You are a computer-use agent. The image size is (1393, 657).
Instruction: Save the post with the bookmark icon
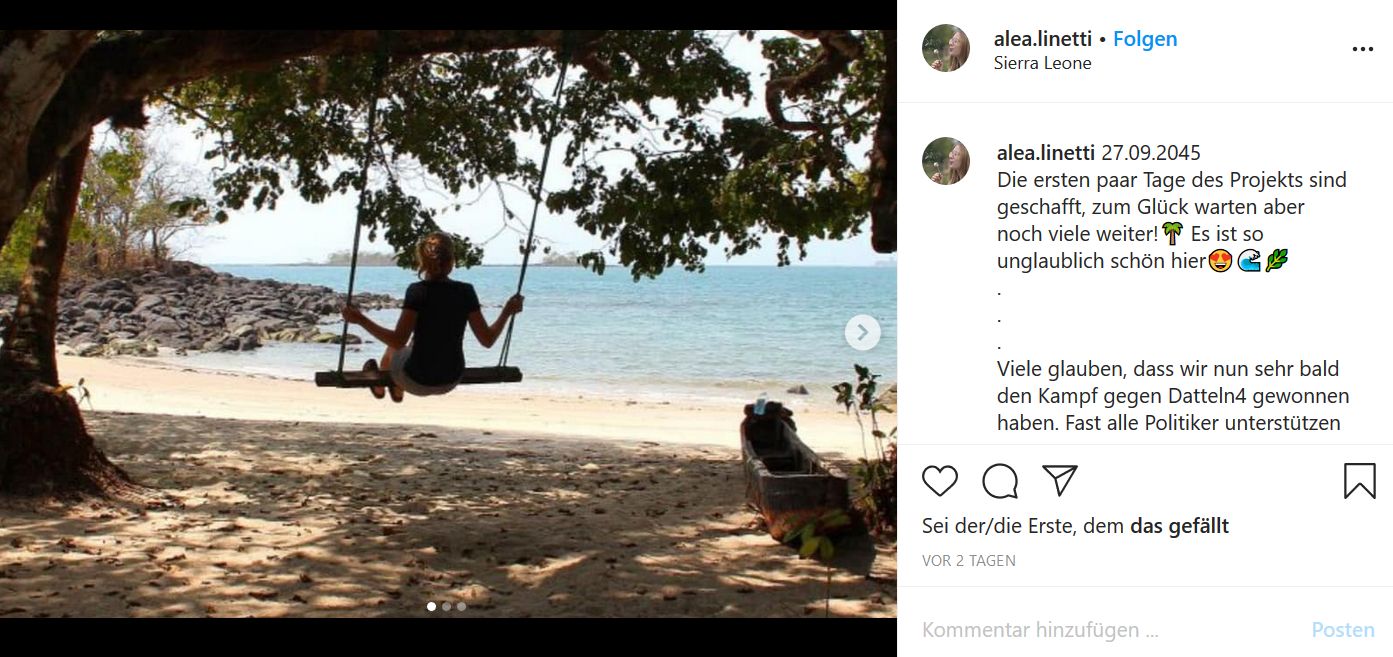point(1359,481)
